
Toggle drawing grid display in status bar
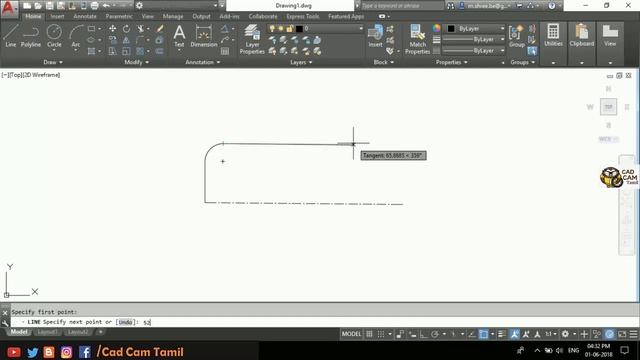[369, 334]
